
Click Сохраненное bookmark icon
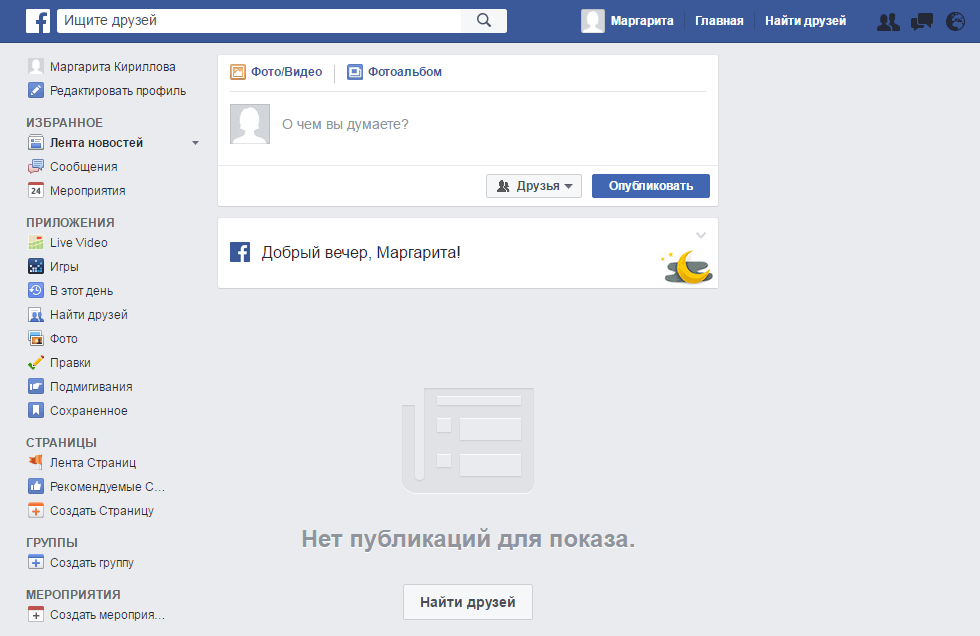click(36, 410)
